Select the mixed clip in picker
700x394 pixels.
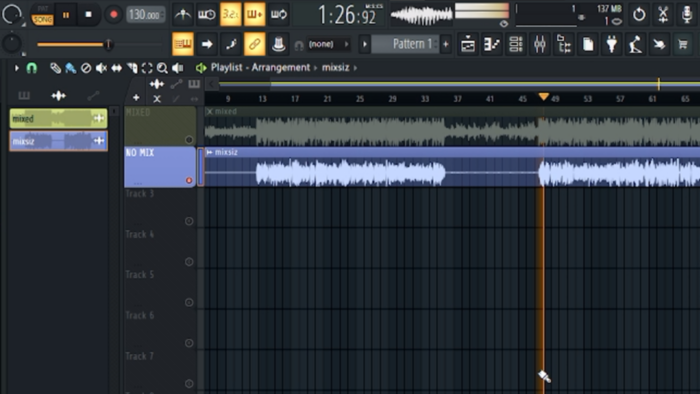(x=58, y=118)
